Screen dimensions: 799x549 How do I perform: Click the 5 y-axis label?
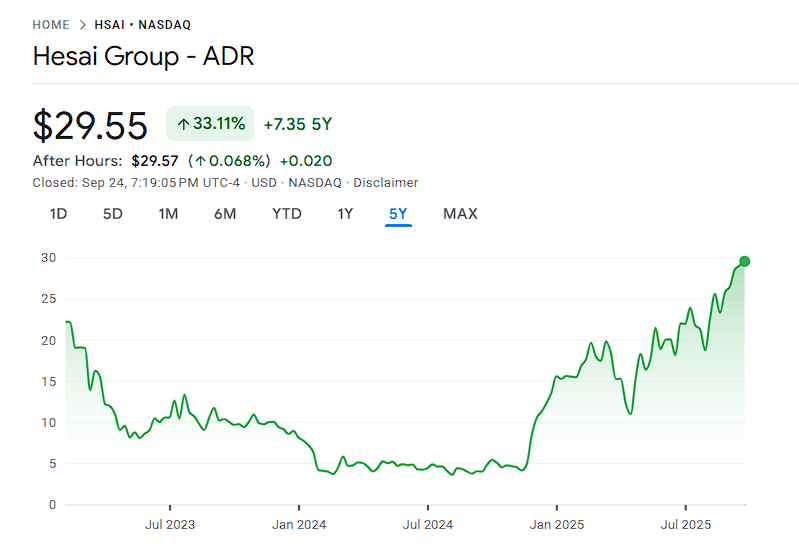click(52, 464)
